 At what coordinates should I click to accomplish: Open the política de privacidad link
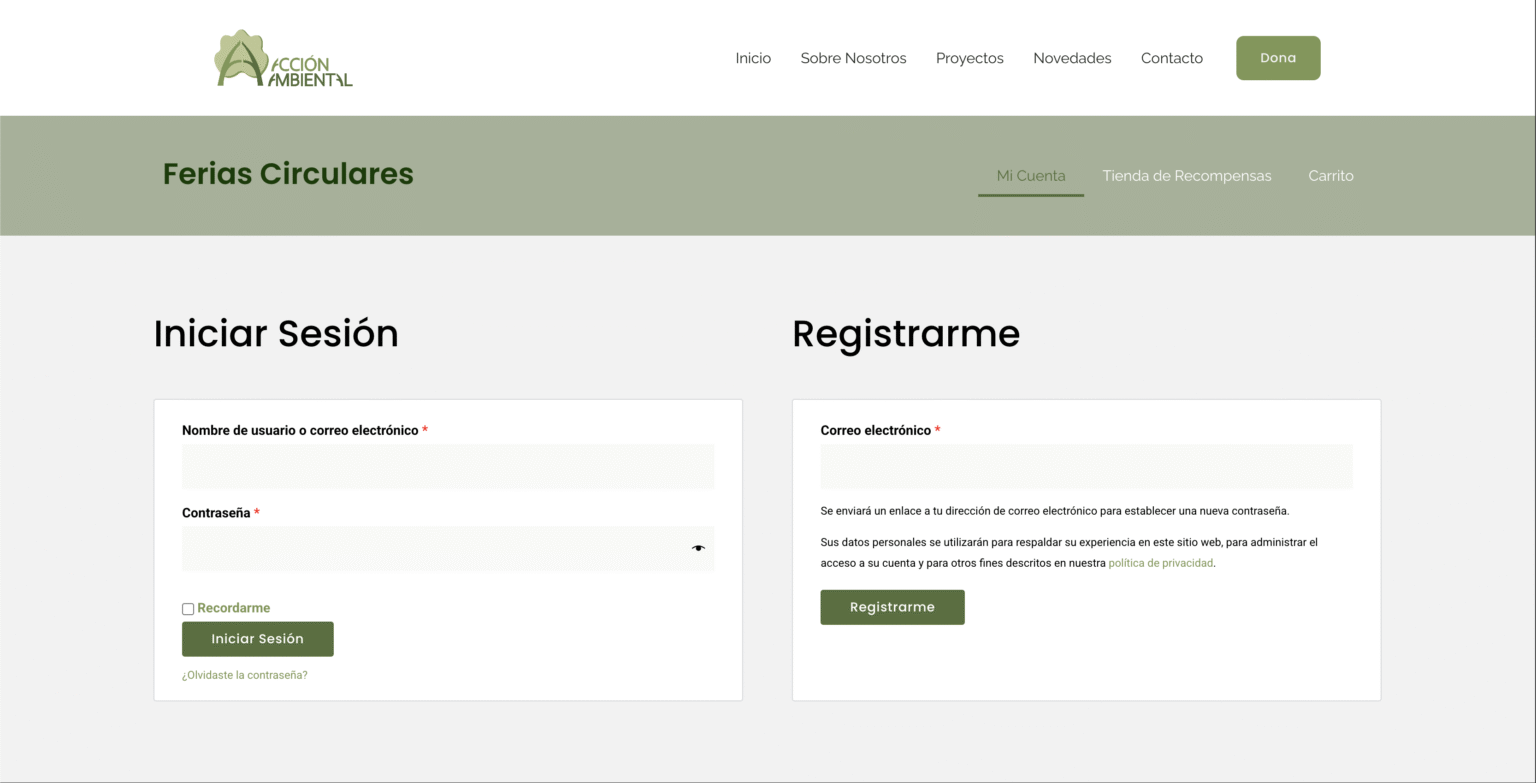[x=1160, y=563]
